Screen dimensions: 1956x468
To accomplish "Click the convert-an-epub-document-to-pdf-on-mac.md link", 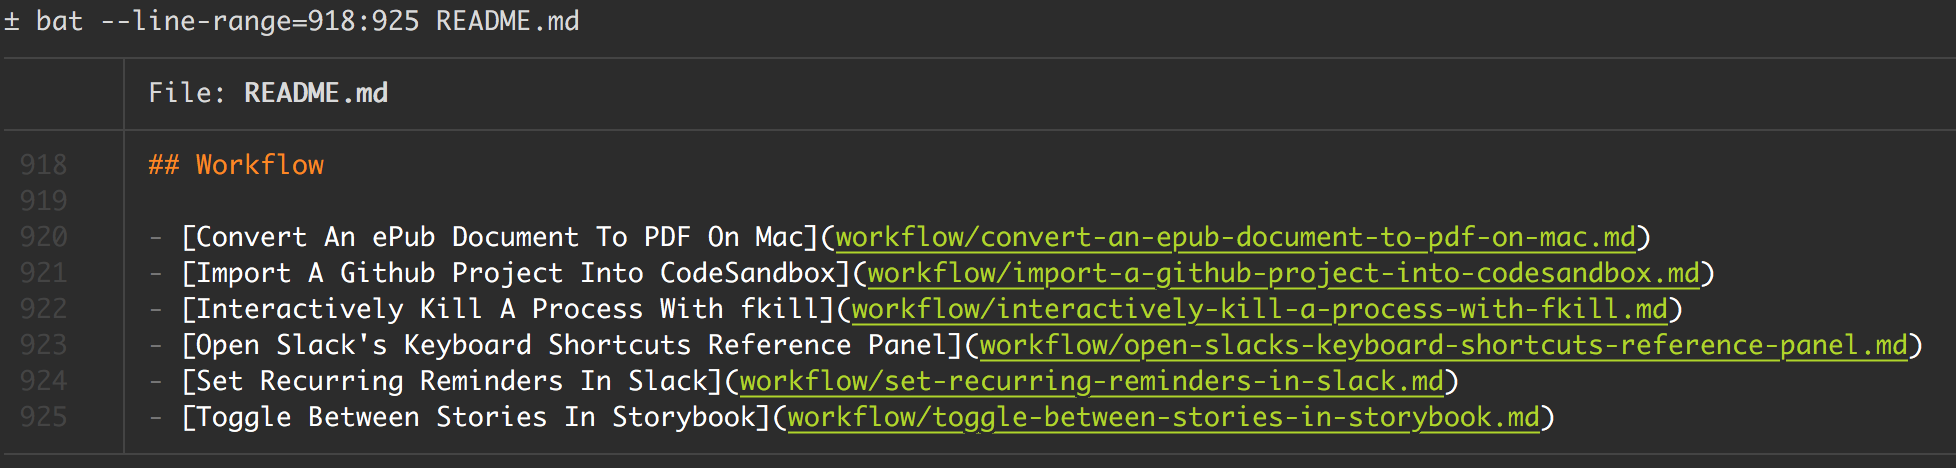I will [x=1235, y=237].
